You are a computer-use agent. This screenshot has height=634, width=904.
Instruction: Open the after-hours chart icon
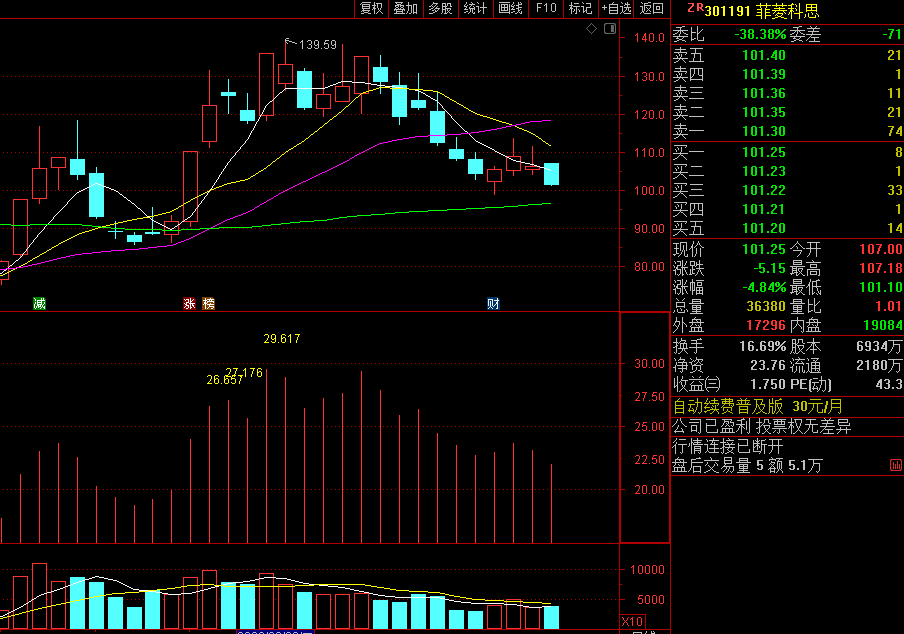[x=896, y=465]
